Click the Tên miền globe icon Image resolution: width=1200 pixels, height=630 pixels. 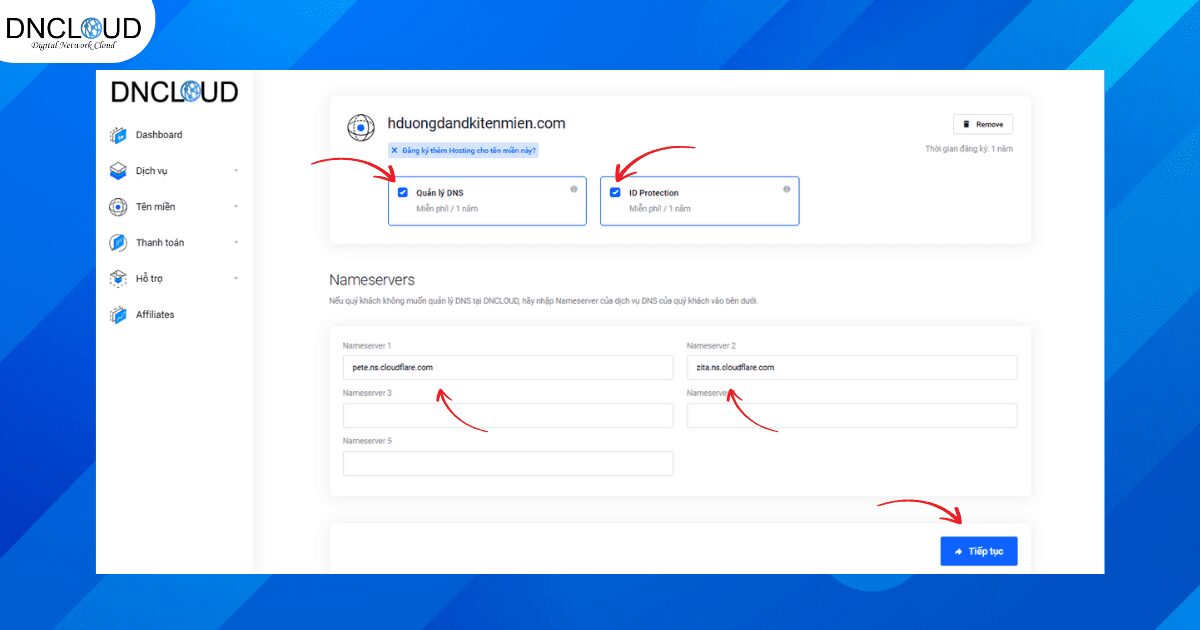[118, 207]
